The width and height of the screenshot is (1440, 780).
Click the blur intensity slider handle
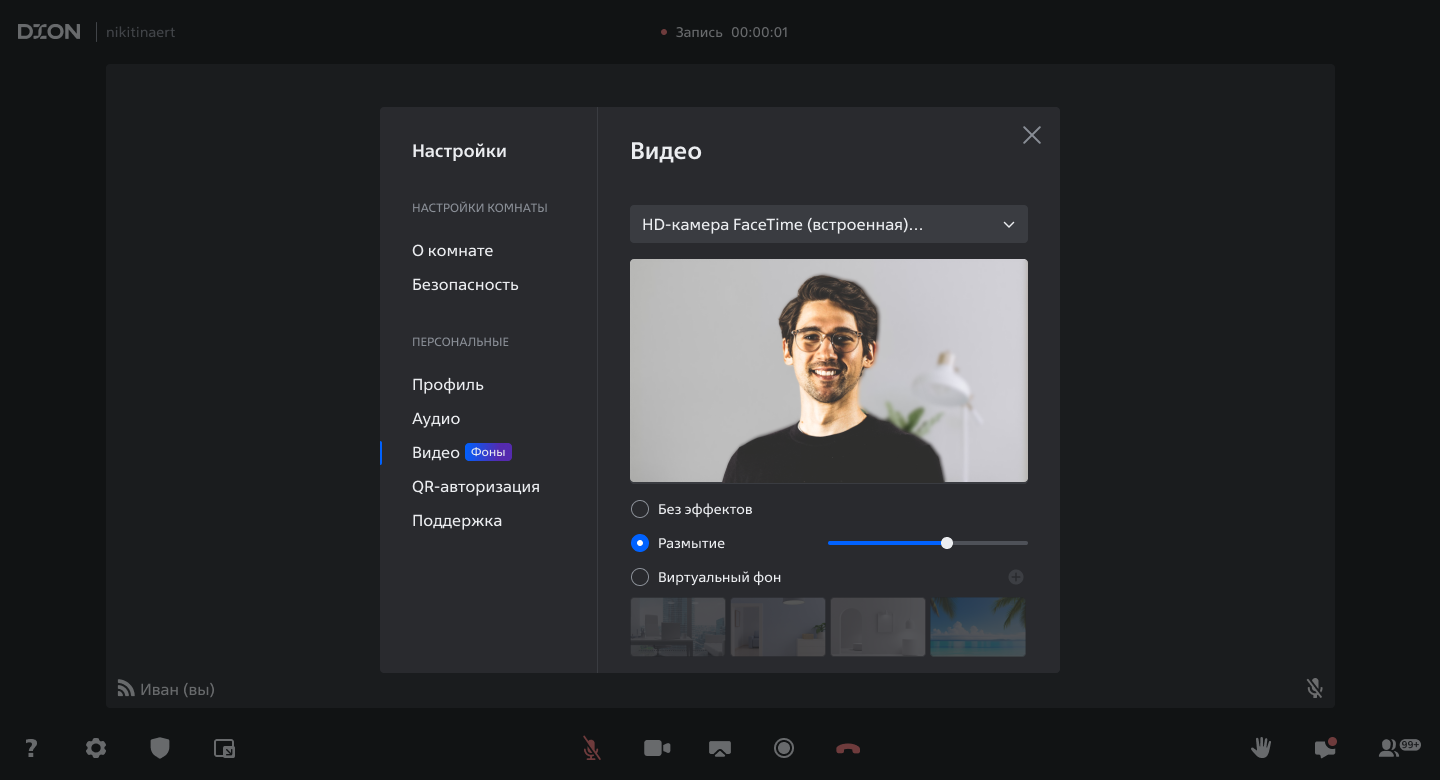(947, 543)
